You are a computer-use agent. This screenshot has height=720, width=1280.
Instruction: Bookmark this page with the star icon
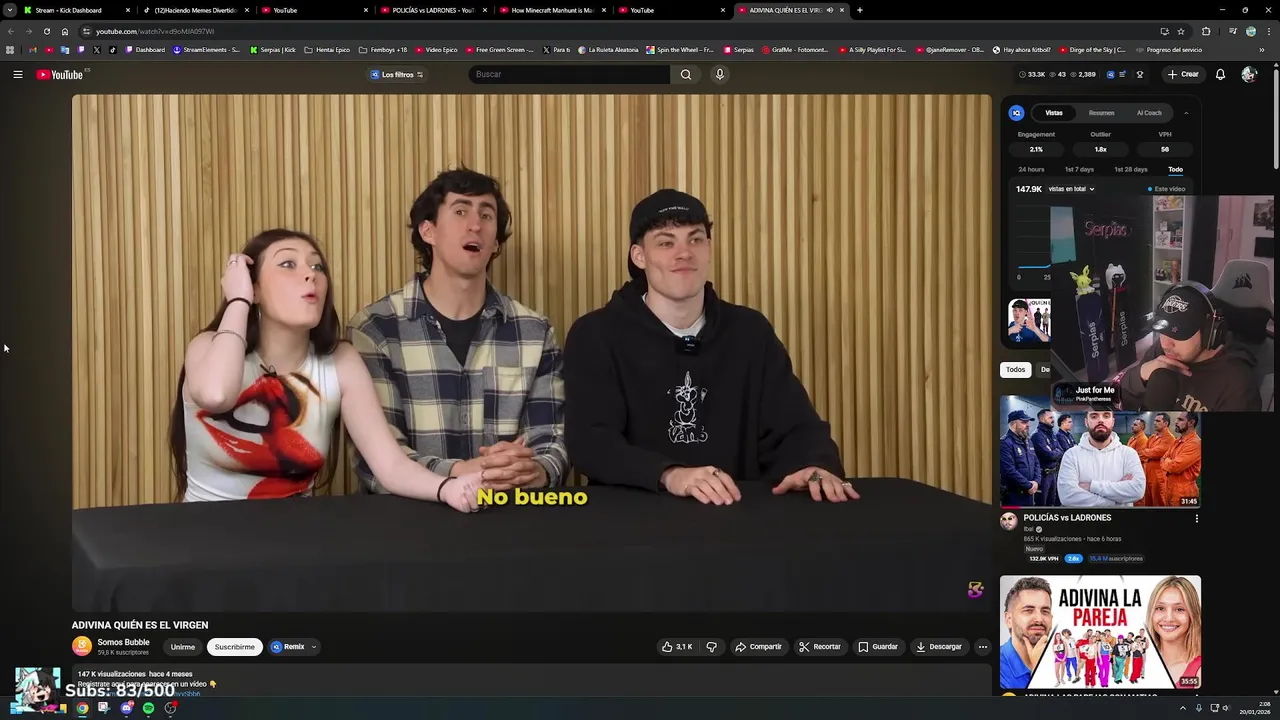coord(1181,31)
